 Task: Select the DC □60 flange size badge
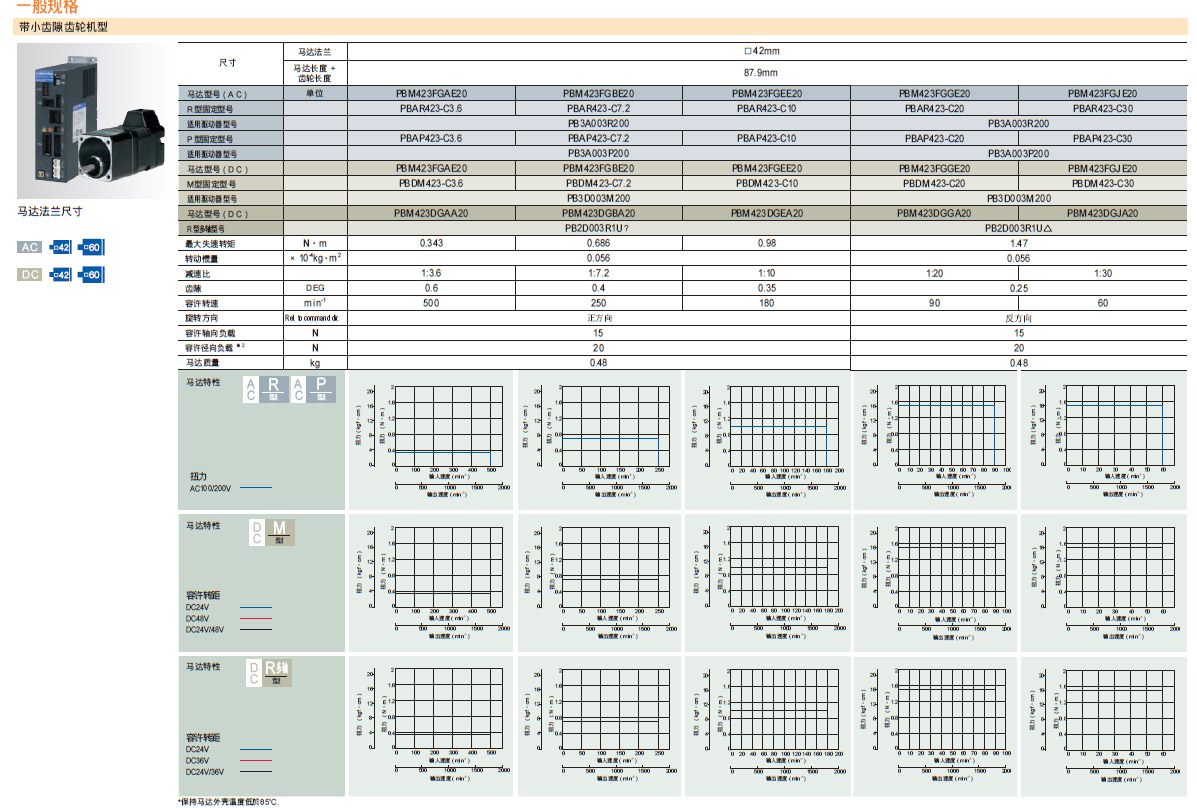tap(91, 275)
